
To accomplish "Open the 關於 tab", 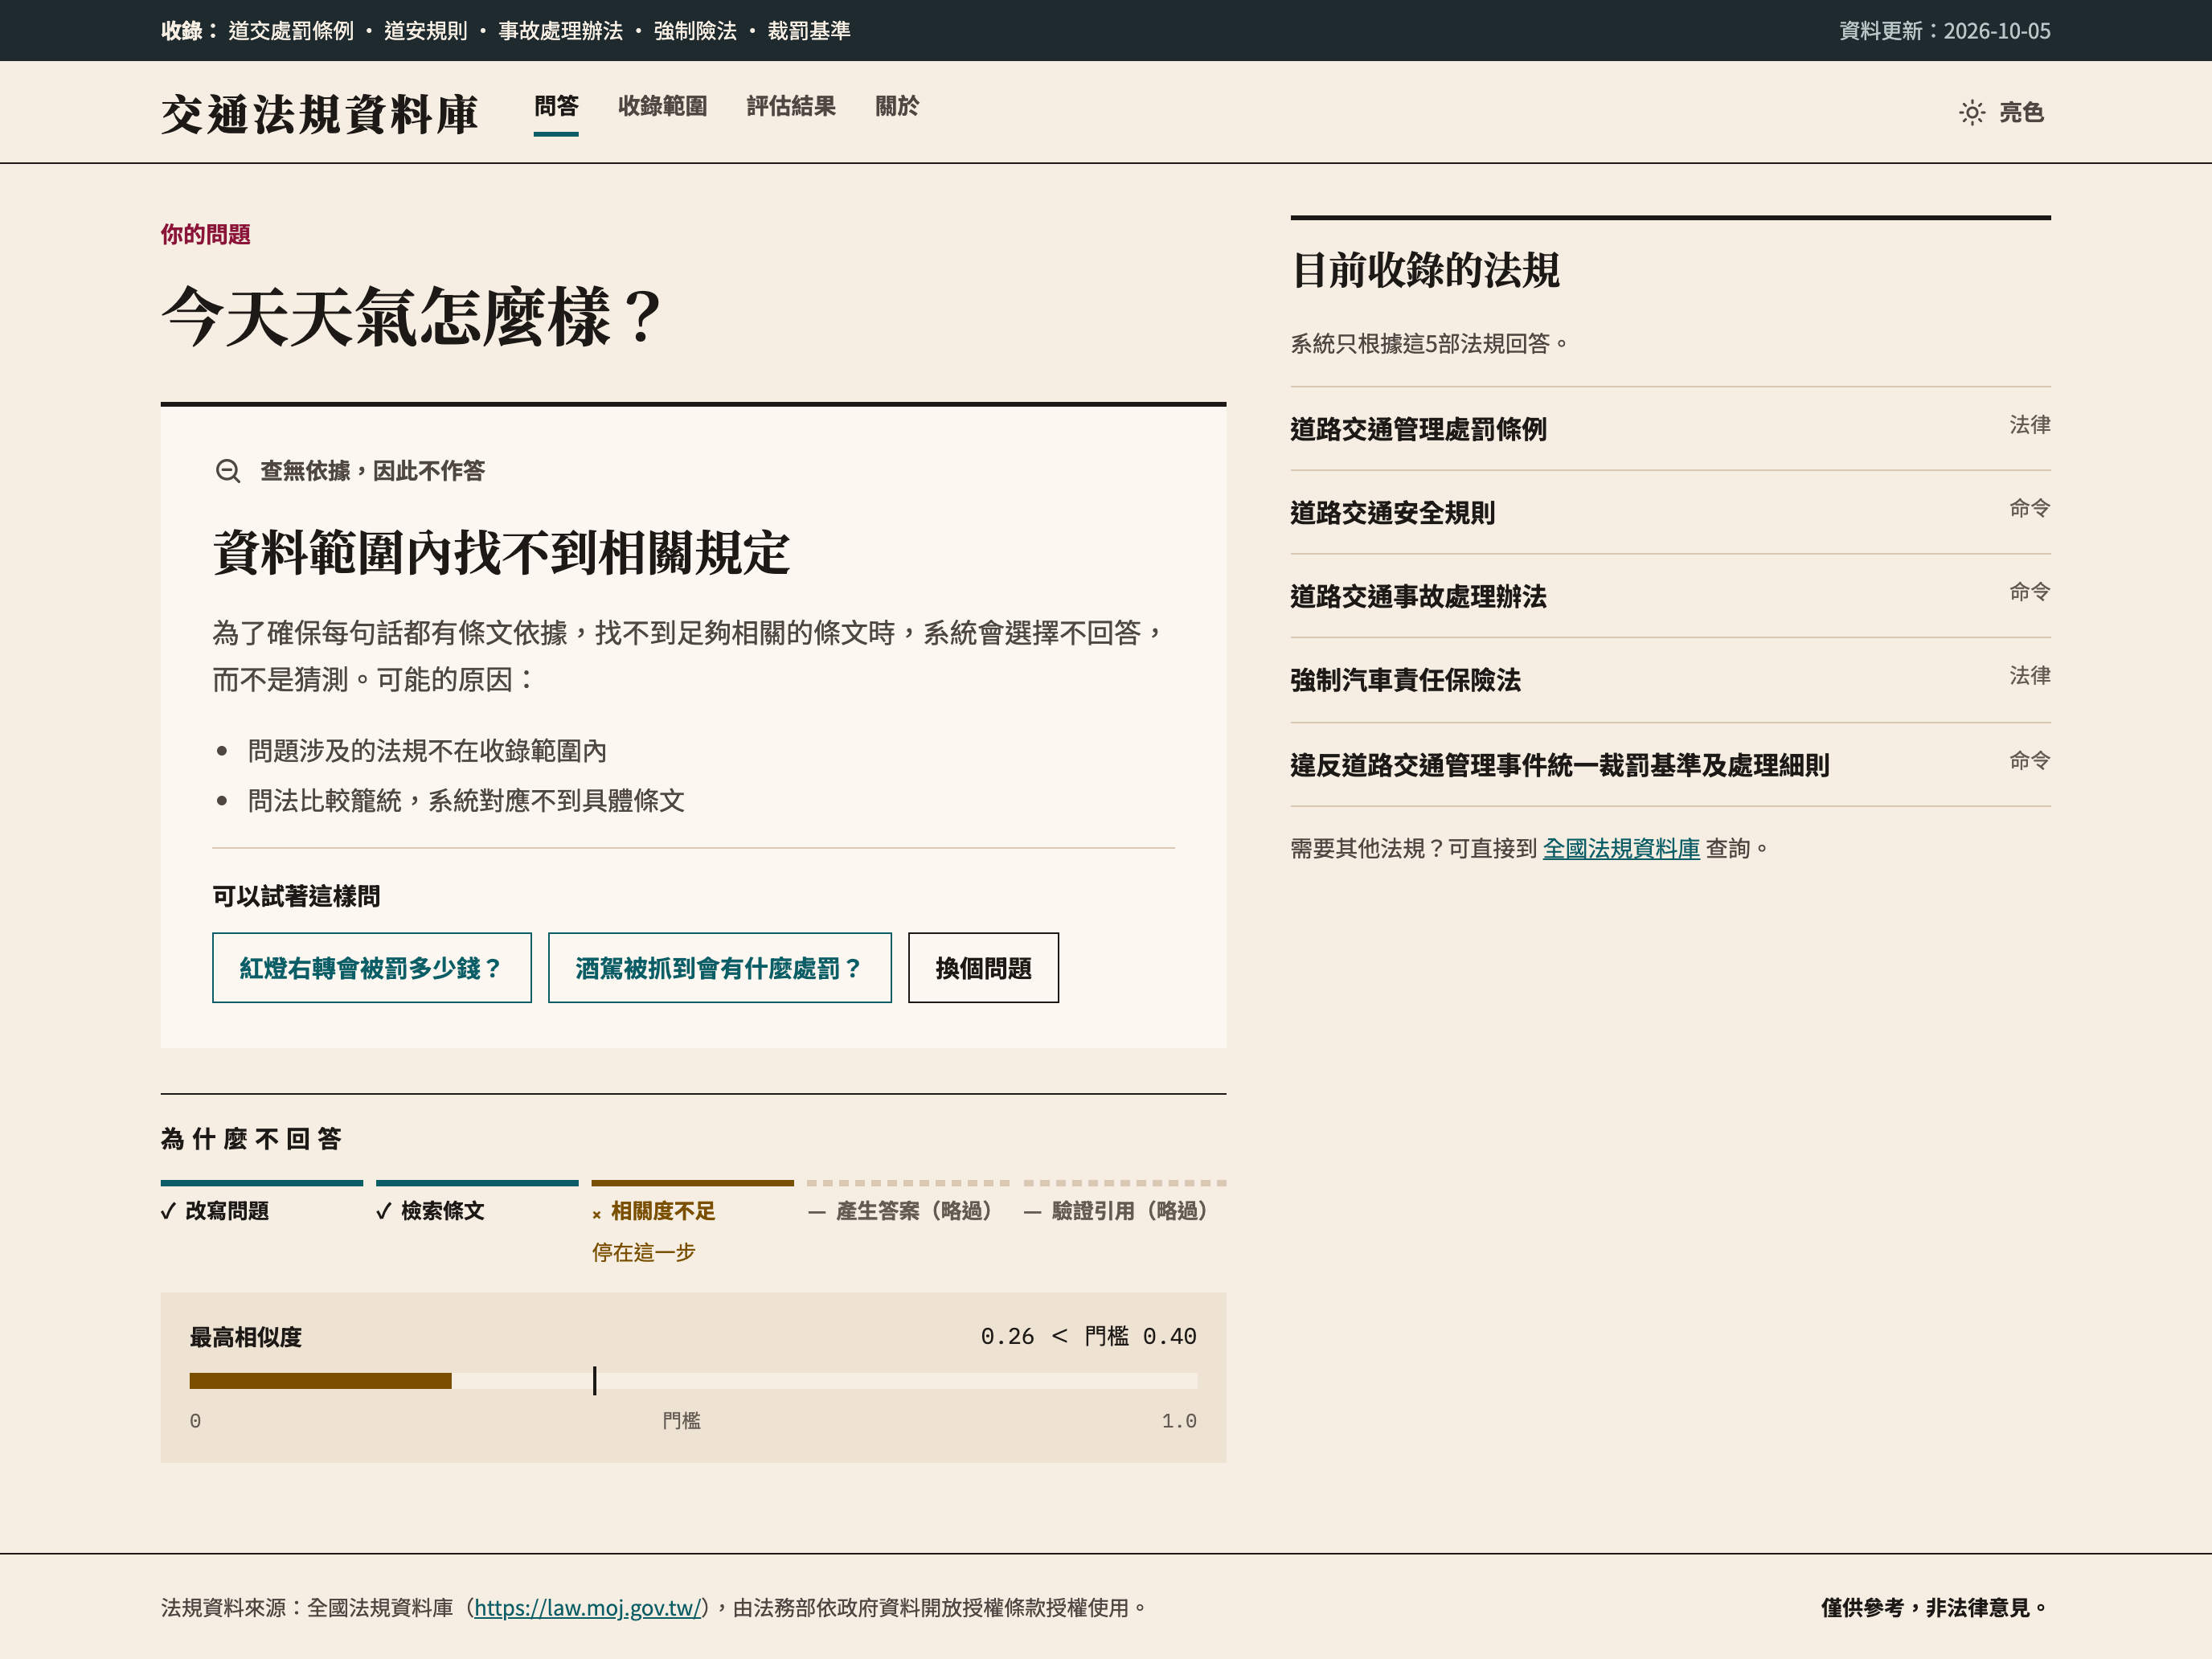I will tap(897, 106).
